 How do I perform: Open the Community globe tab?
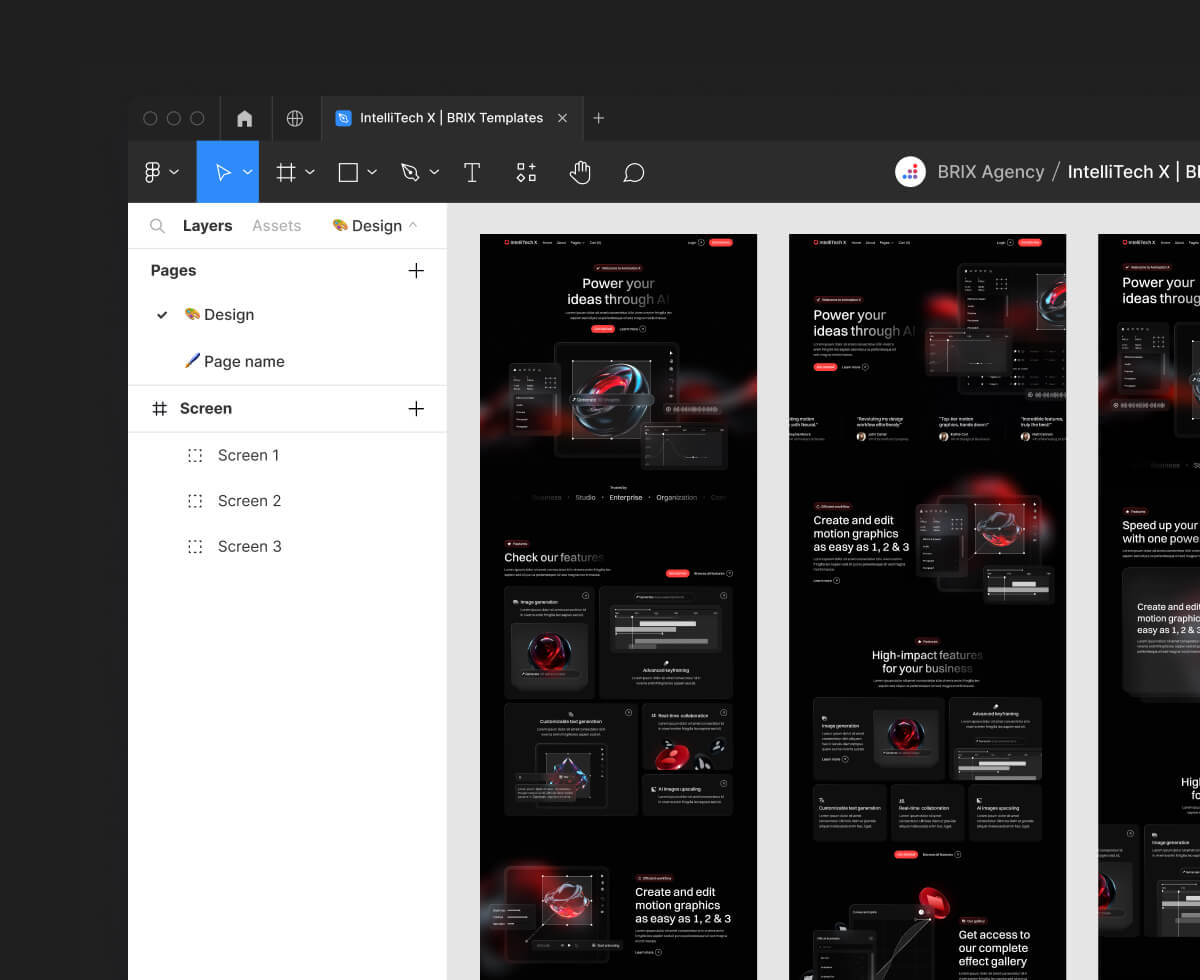295,118
